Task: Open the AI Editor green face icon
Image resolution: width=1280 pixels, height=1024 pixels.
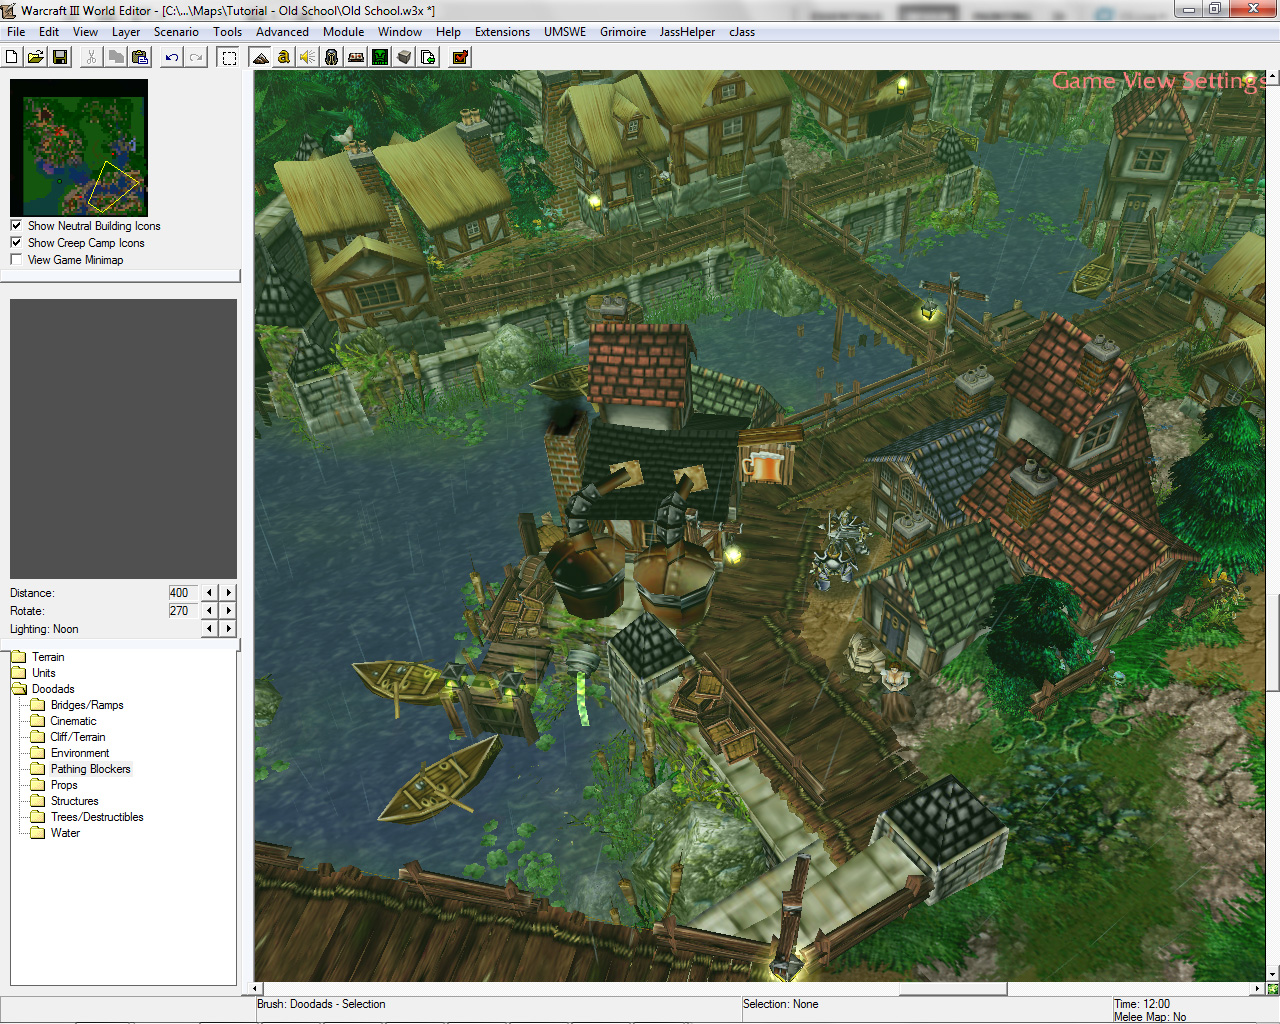Action: [380, 57]
